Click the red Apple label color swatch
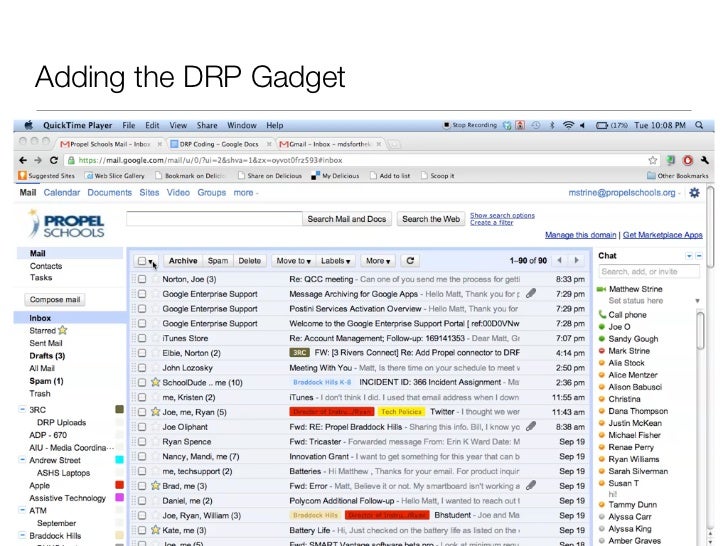The image size is (728, 546). (x=119, y=485)
